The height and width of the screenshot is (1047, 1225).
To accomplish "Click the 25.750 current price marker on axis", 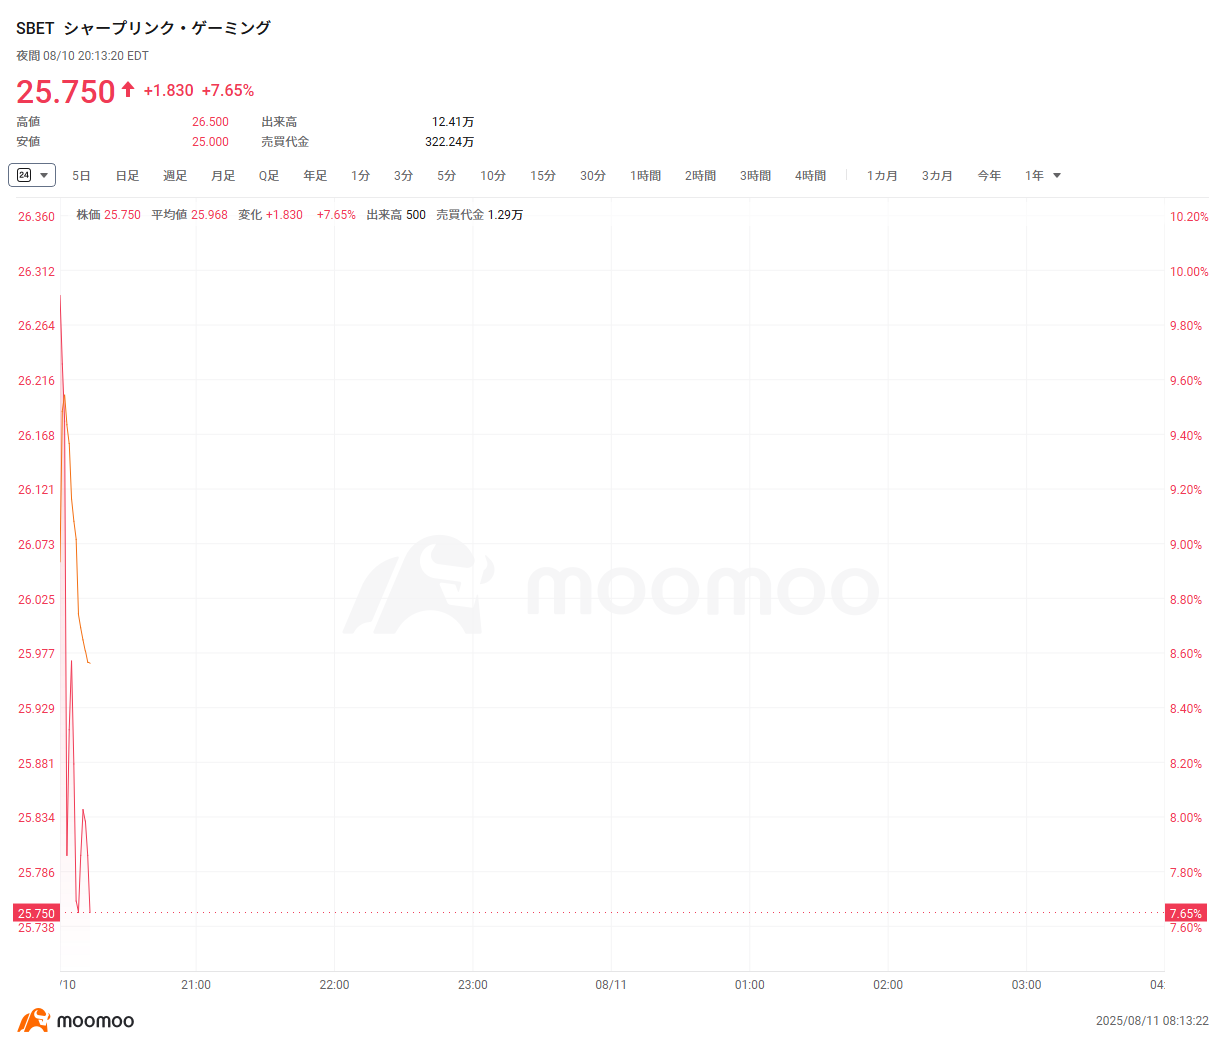I will tap(36, 913).
